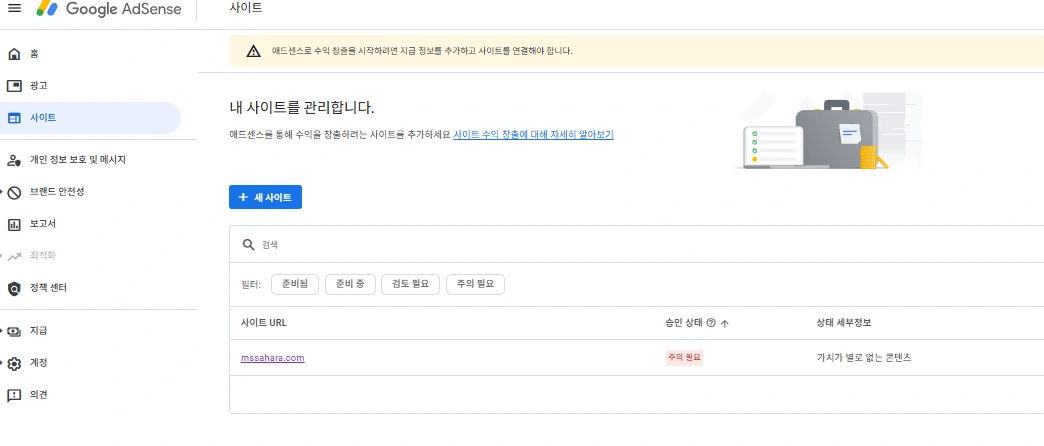This screenshot has height=446, width=1044.
Task: Open the hamburger main menu
Action: tap(13, 8)
